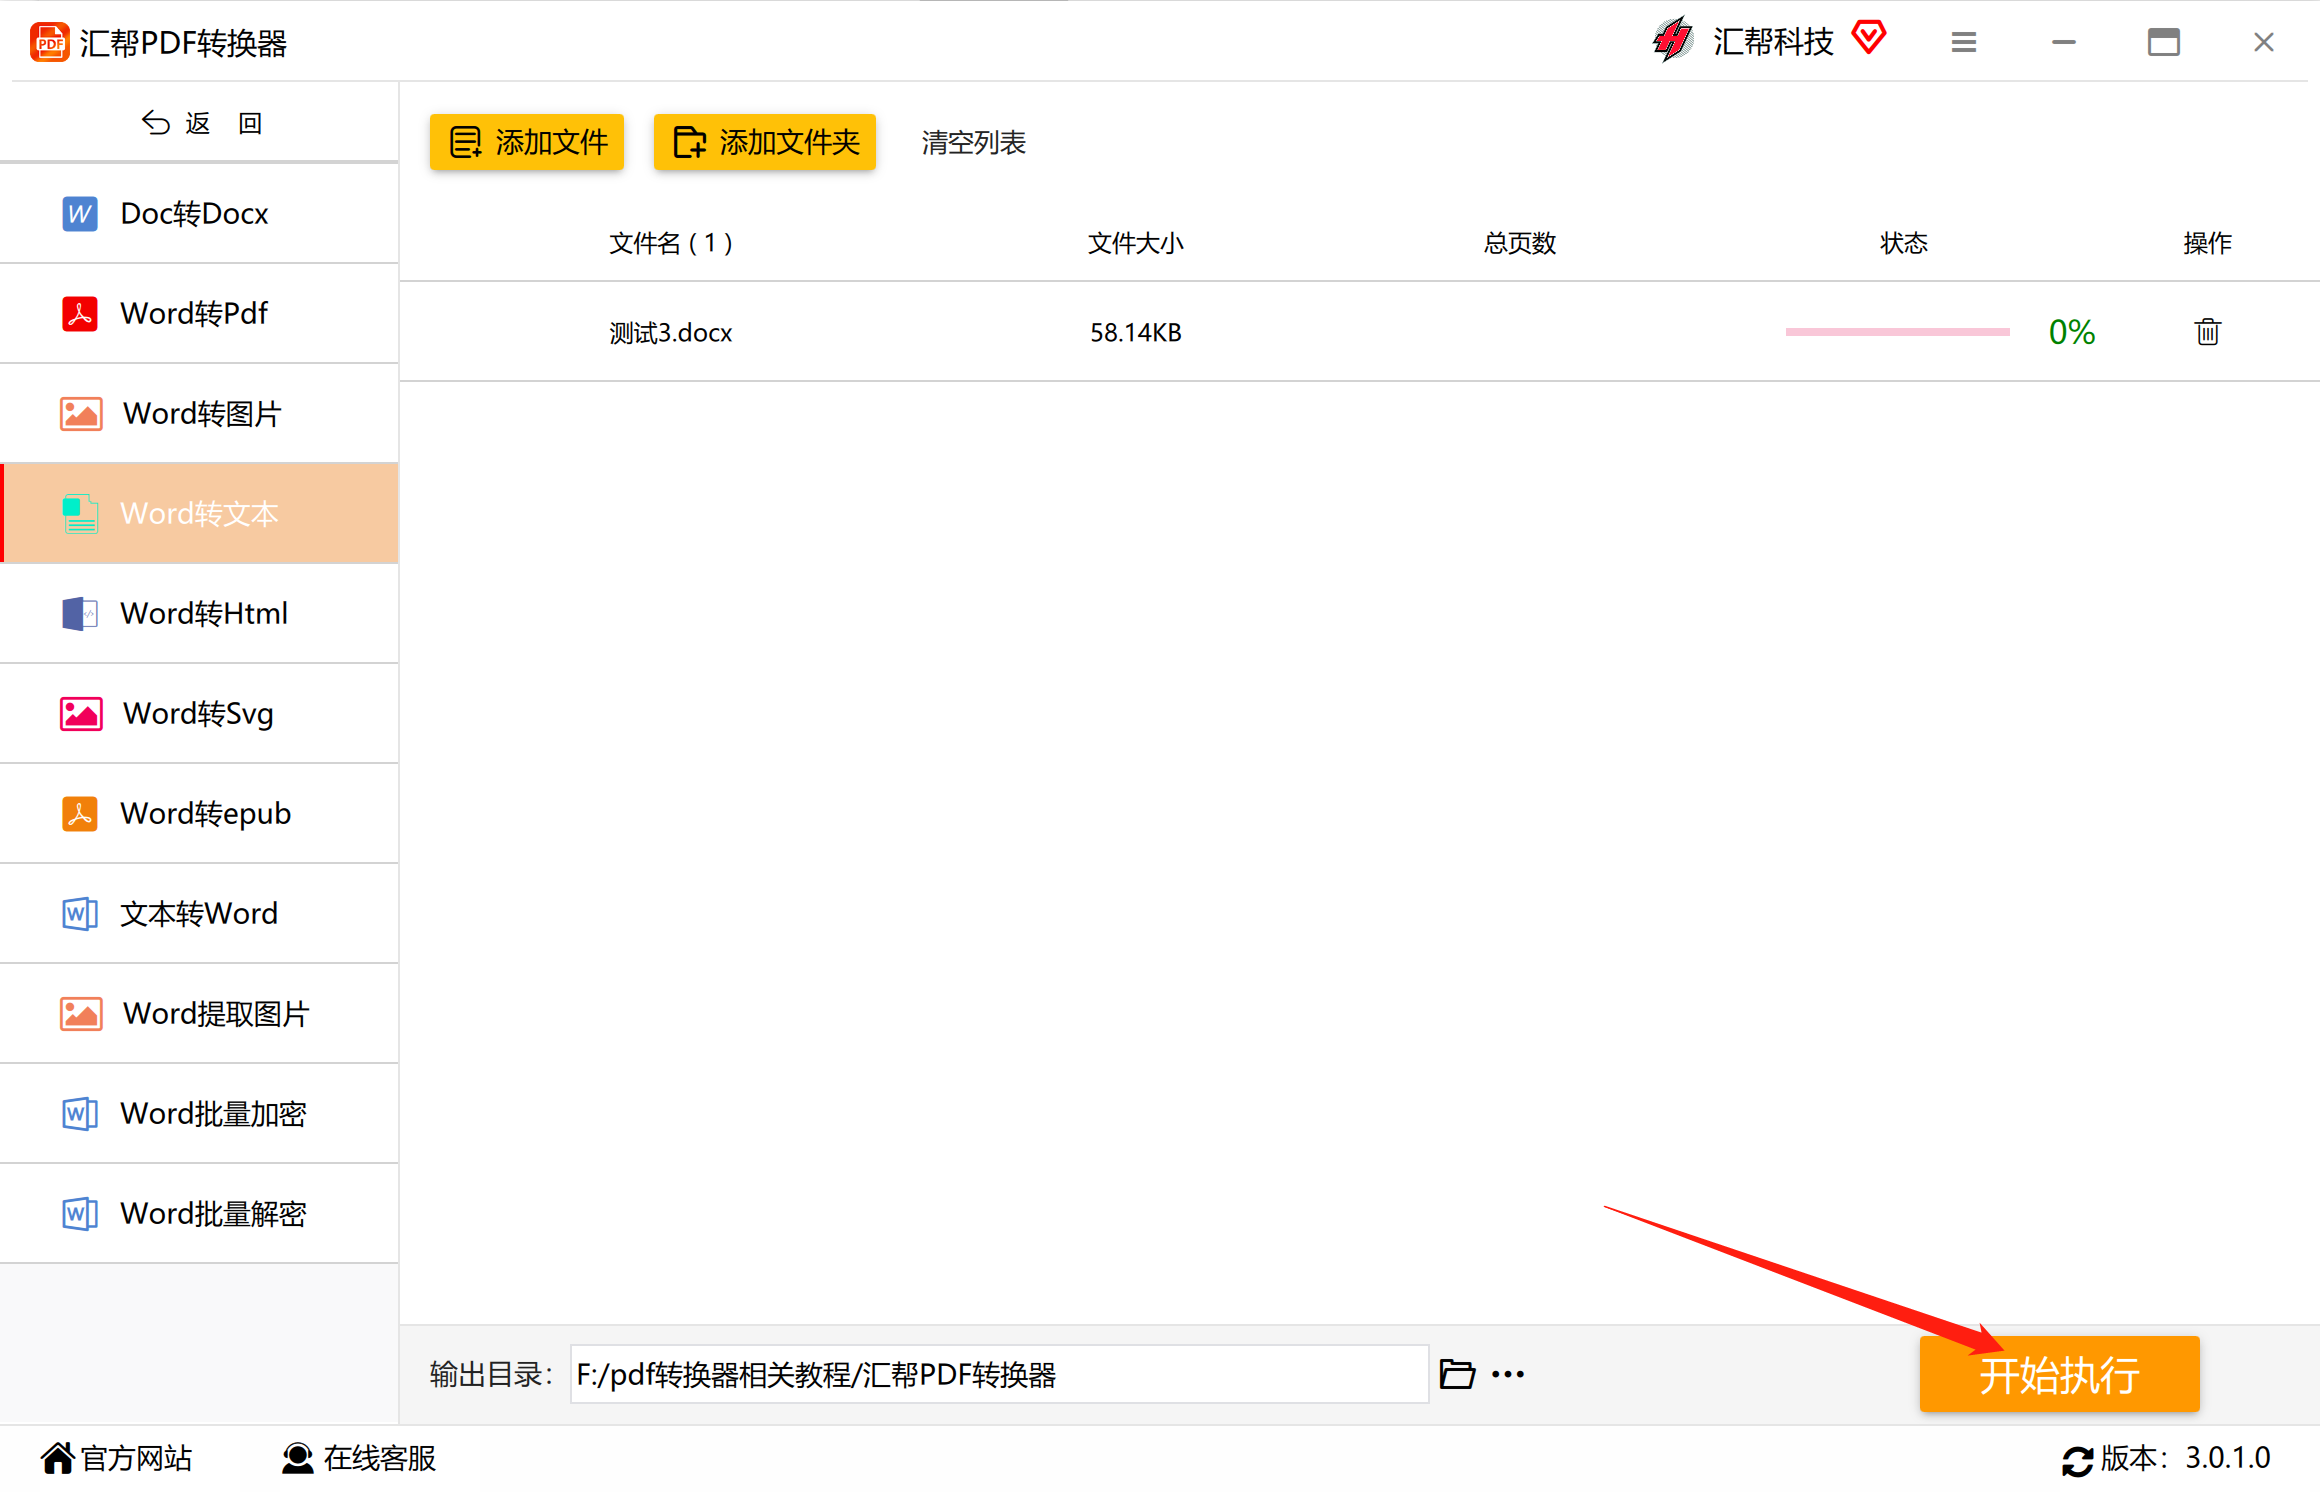Open output folder via folder icon
2320x1492 pixels.
pos(1457,1374)
